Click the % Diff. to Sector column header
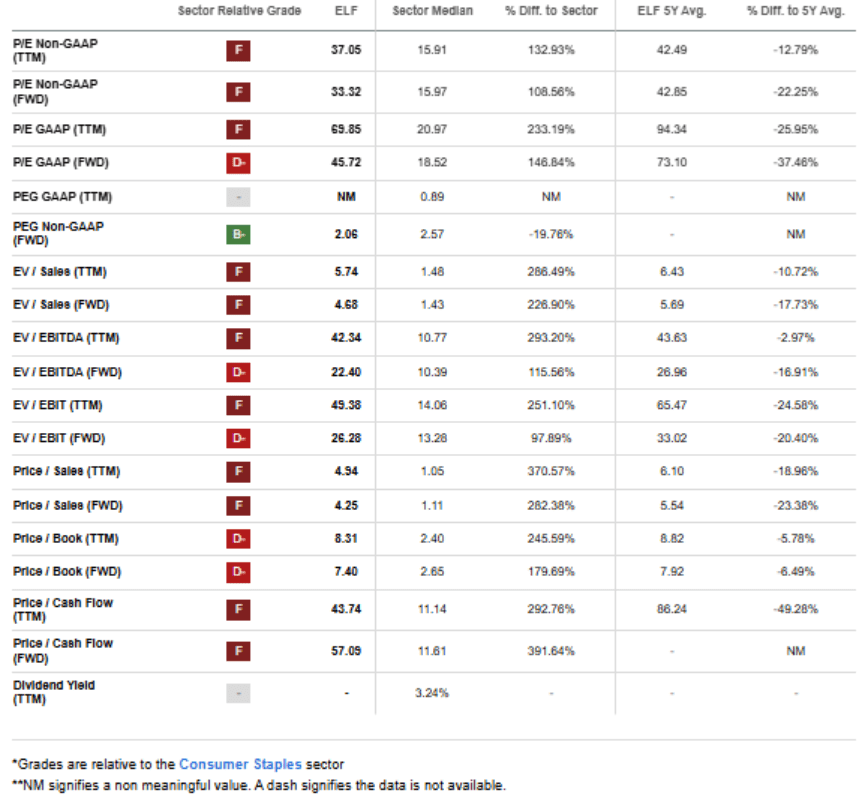862x807 pixels. click(551, 10)
